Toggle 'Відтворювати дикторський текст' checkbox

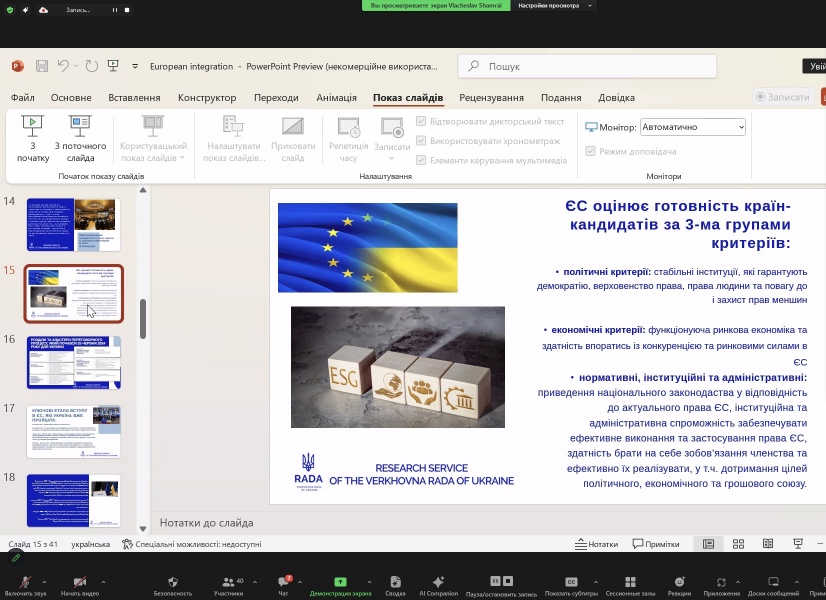(421, 122)
